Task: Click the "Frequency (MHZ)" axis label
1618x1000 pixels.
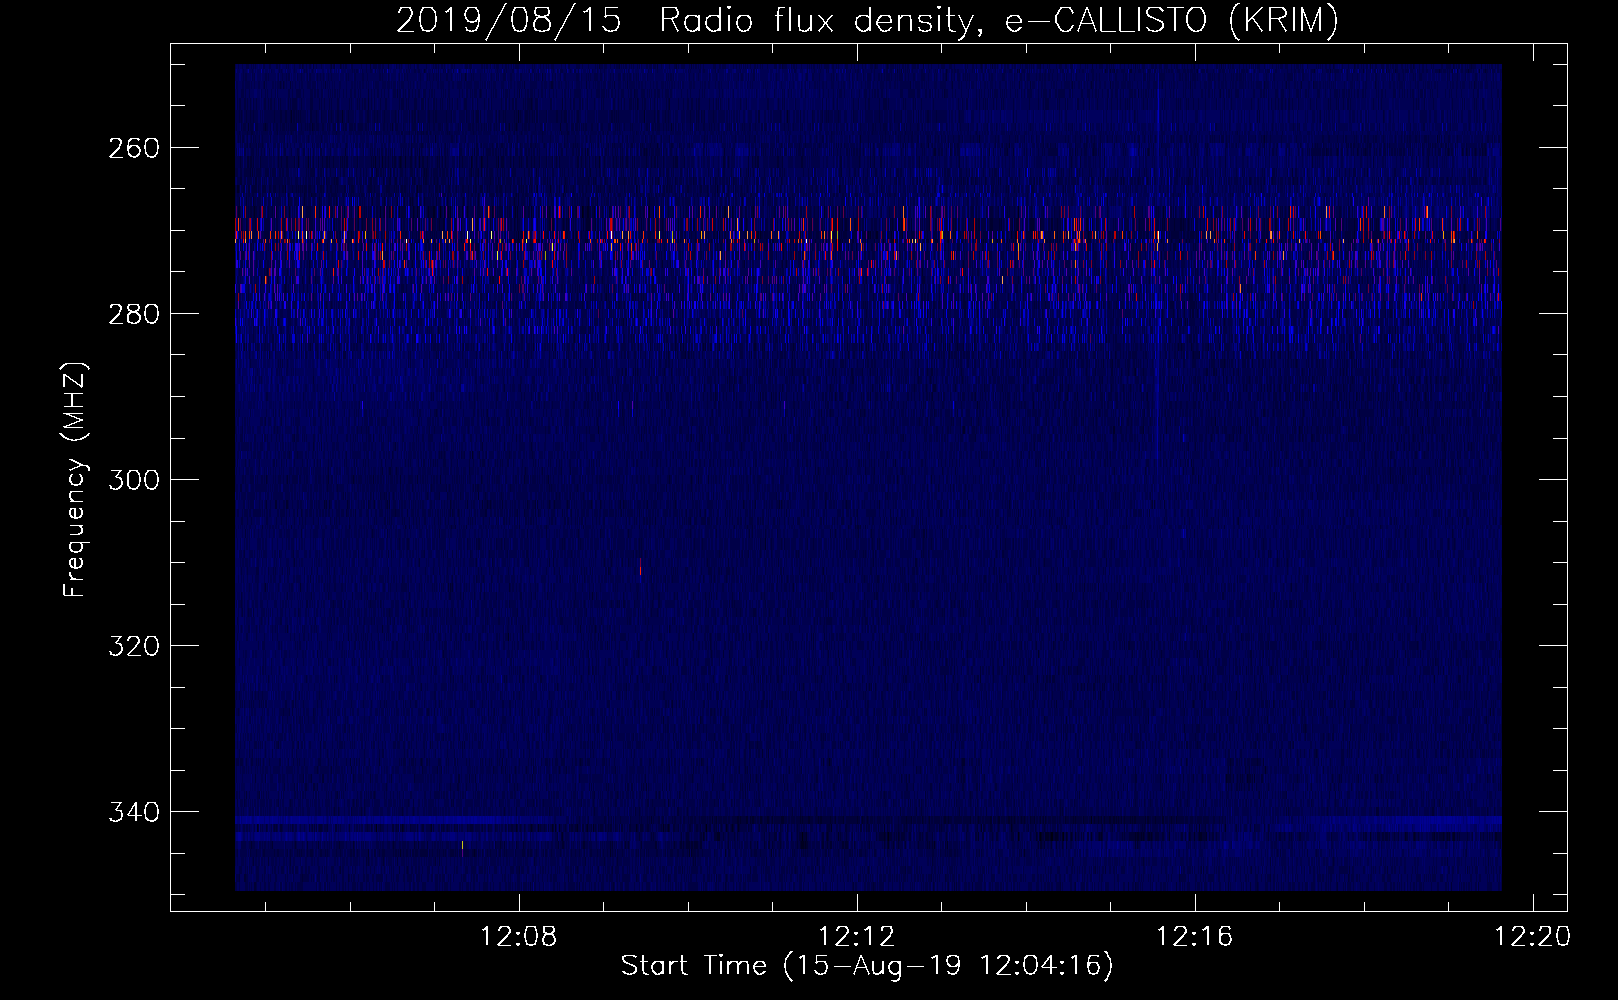Action: [75, 479]
